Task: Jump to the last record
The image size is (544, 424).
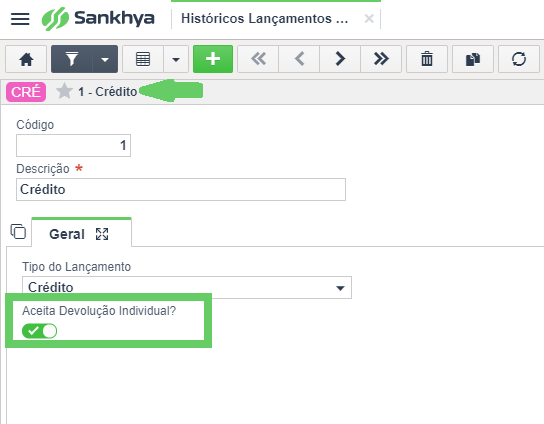Action: [x=381, y=59]
